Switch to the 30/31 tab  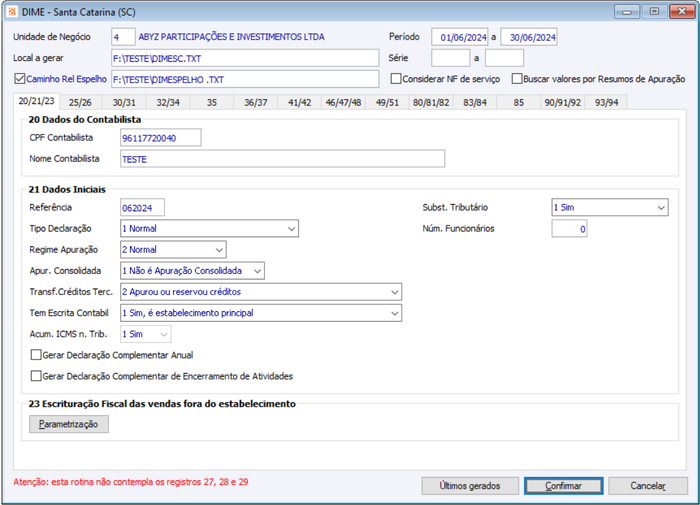click(x=124, y=102)
